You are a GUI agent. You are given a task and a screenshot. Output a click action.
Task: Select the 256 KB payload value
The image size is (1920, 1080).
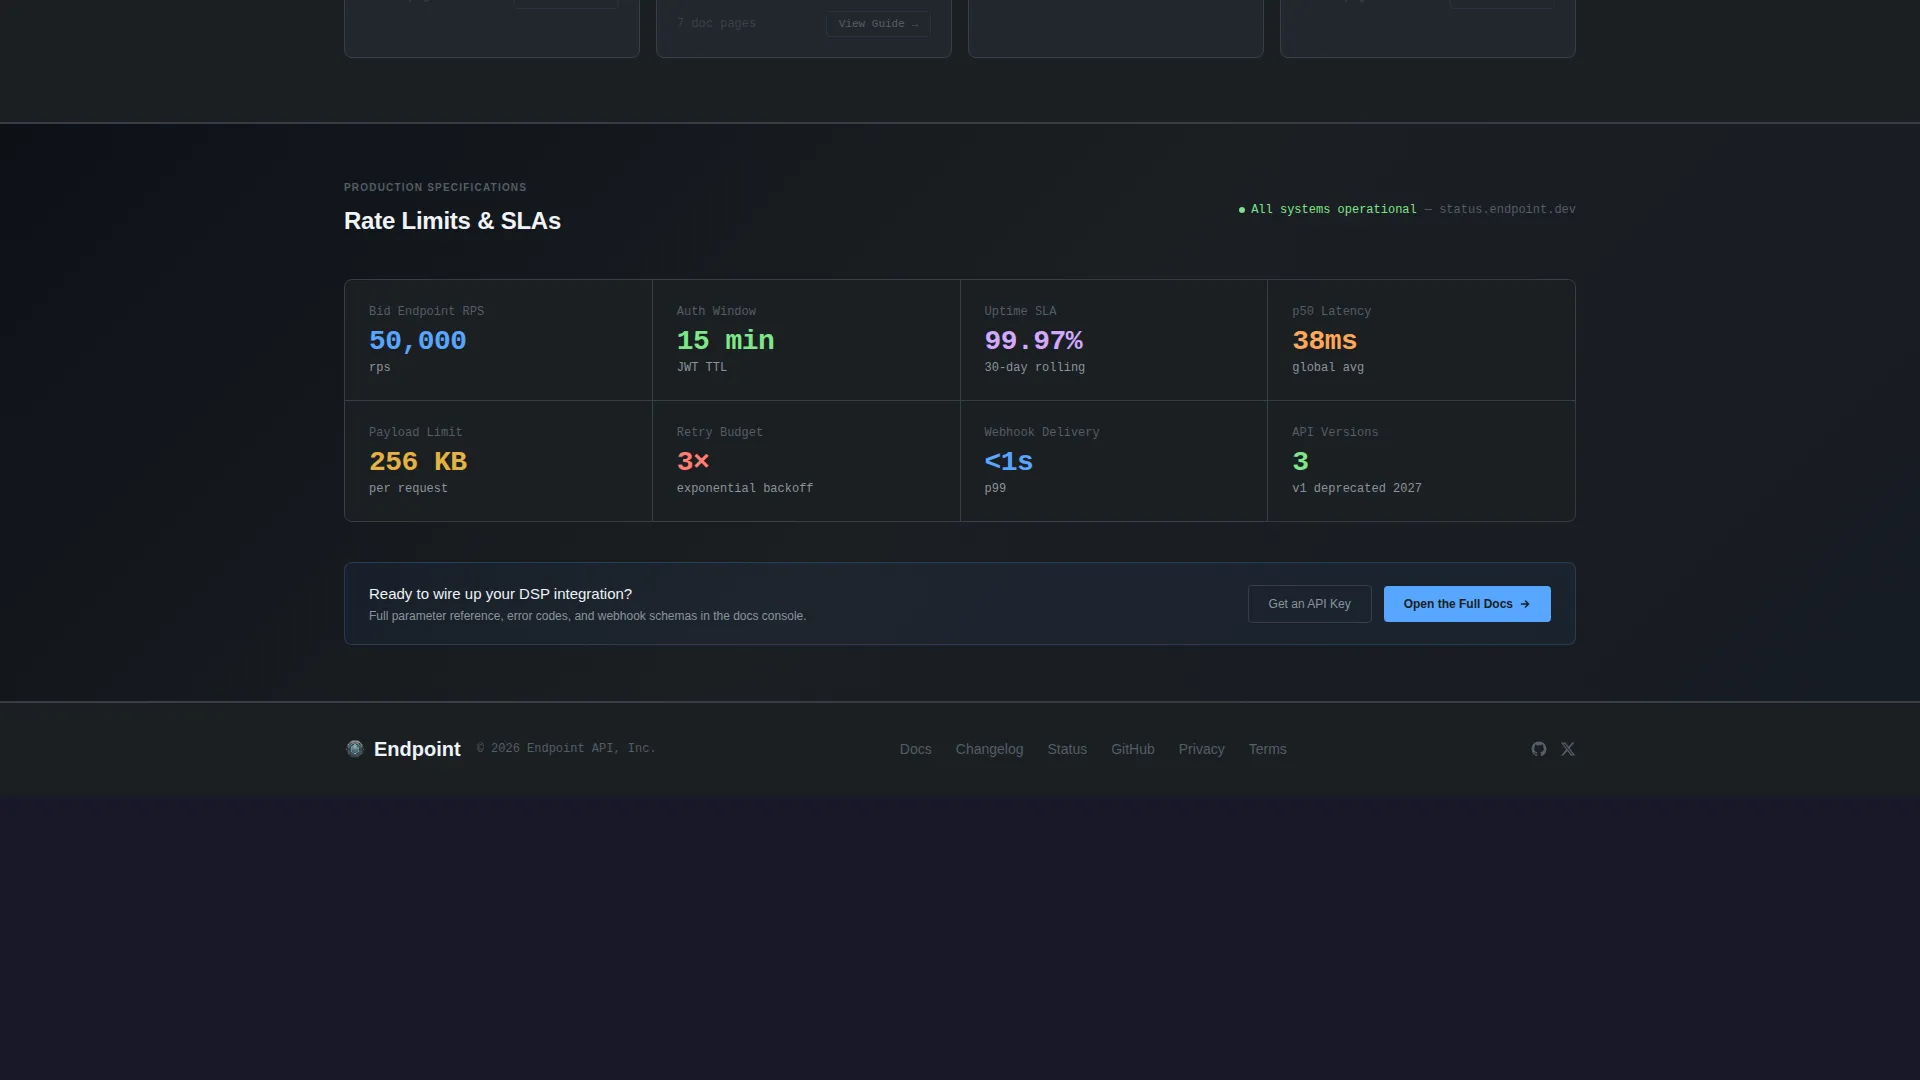418,462
